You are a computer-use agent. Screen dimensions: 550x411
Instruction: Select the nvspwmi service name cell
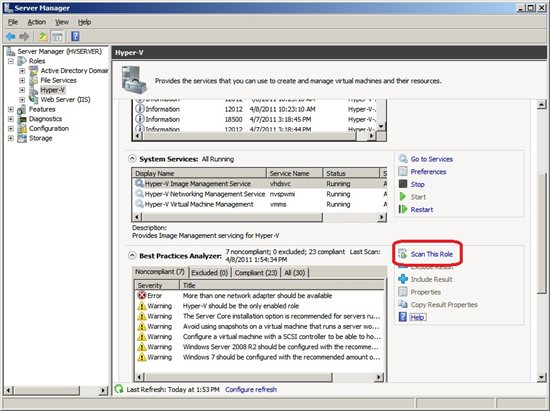coord(282,194)
